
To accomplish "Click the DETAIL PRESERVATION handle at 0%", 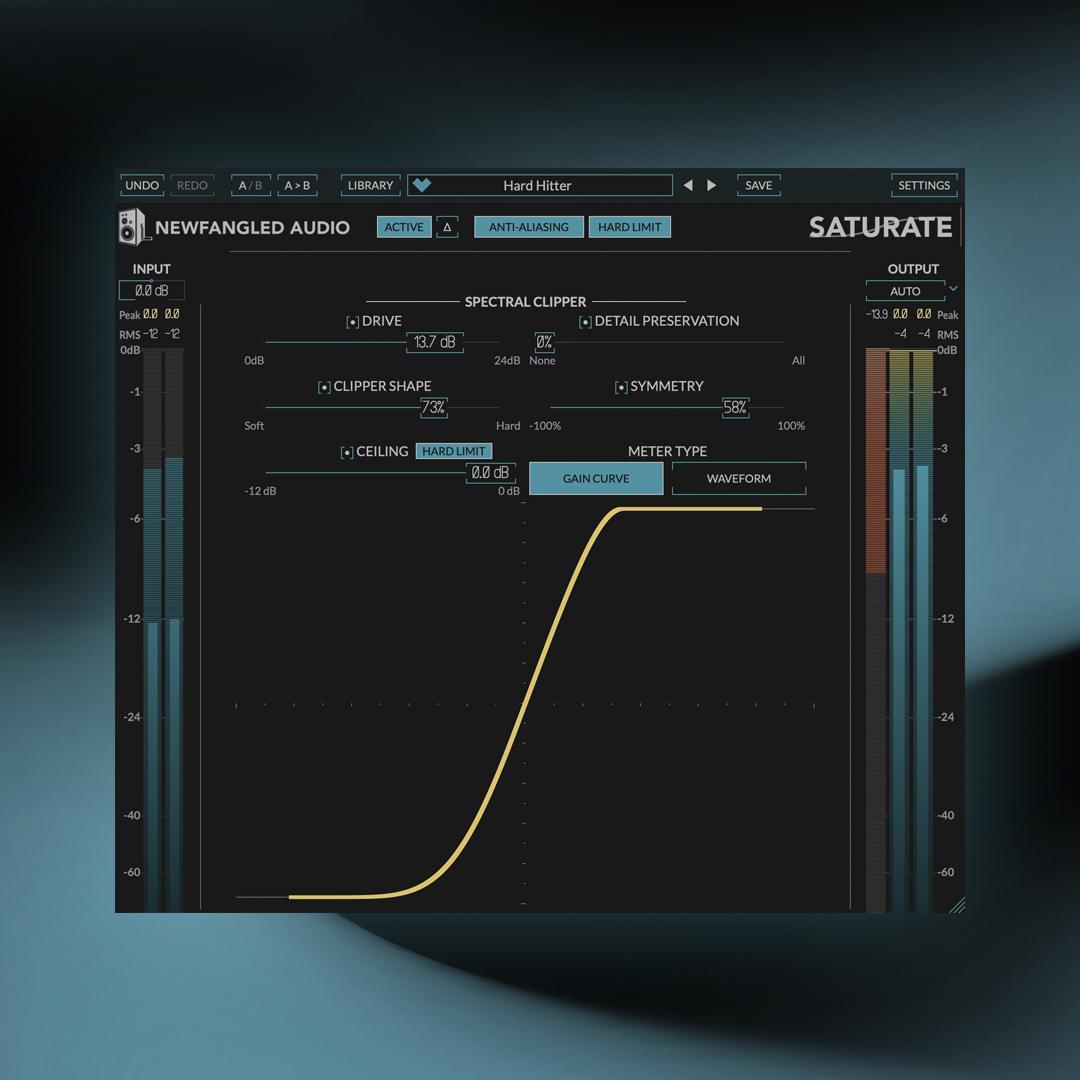I will point(544,342).
